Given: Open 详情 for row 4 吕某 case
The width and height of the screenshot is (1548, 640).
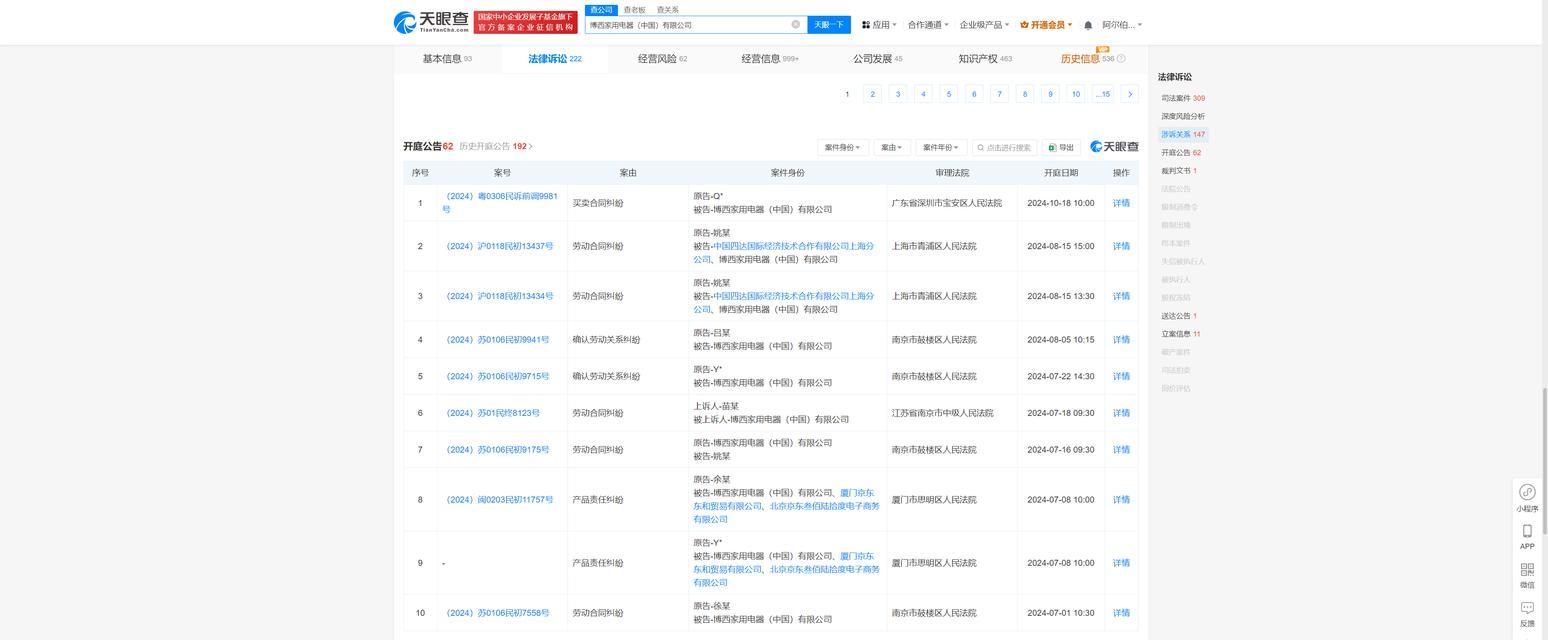Looking at the screenshot, I should [x=1121, y=340].
